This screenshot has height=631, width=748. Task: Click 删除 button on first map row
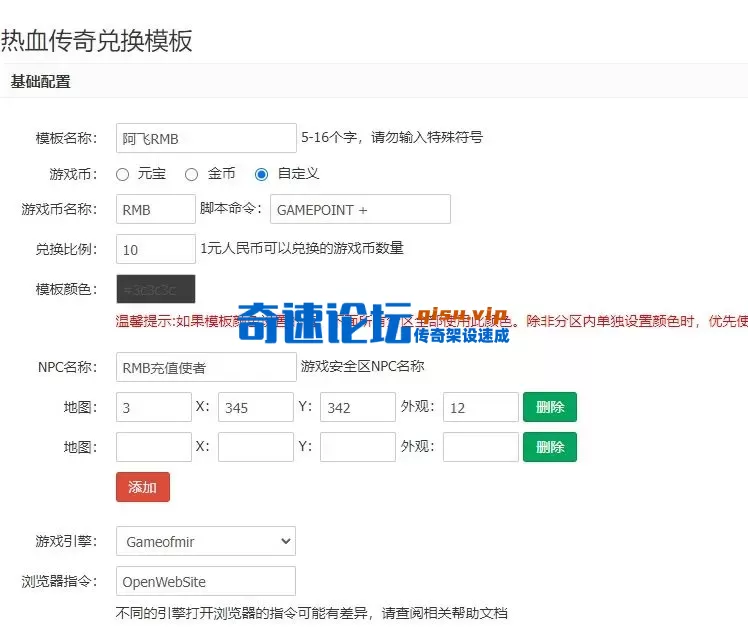click(x=549, y=407)
